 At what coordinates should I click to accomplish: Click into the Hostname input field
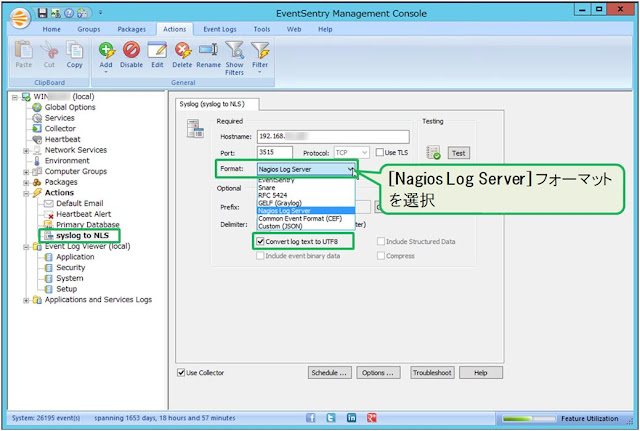[333, 136]
